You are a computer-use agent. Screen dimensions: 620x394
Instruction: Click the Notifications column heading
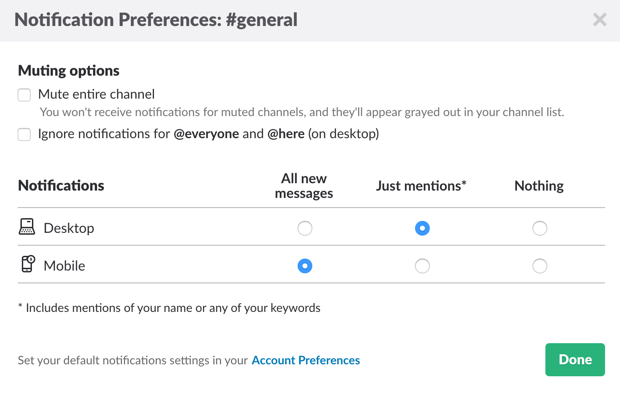coord(61,186)
